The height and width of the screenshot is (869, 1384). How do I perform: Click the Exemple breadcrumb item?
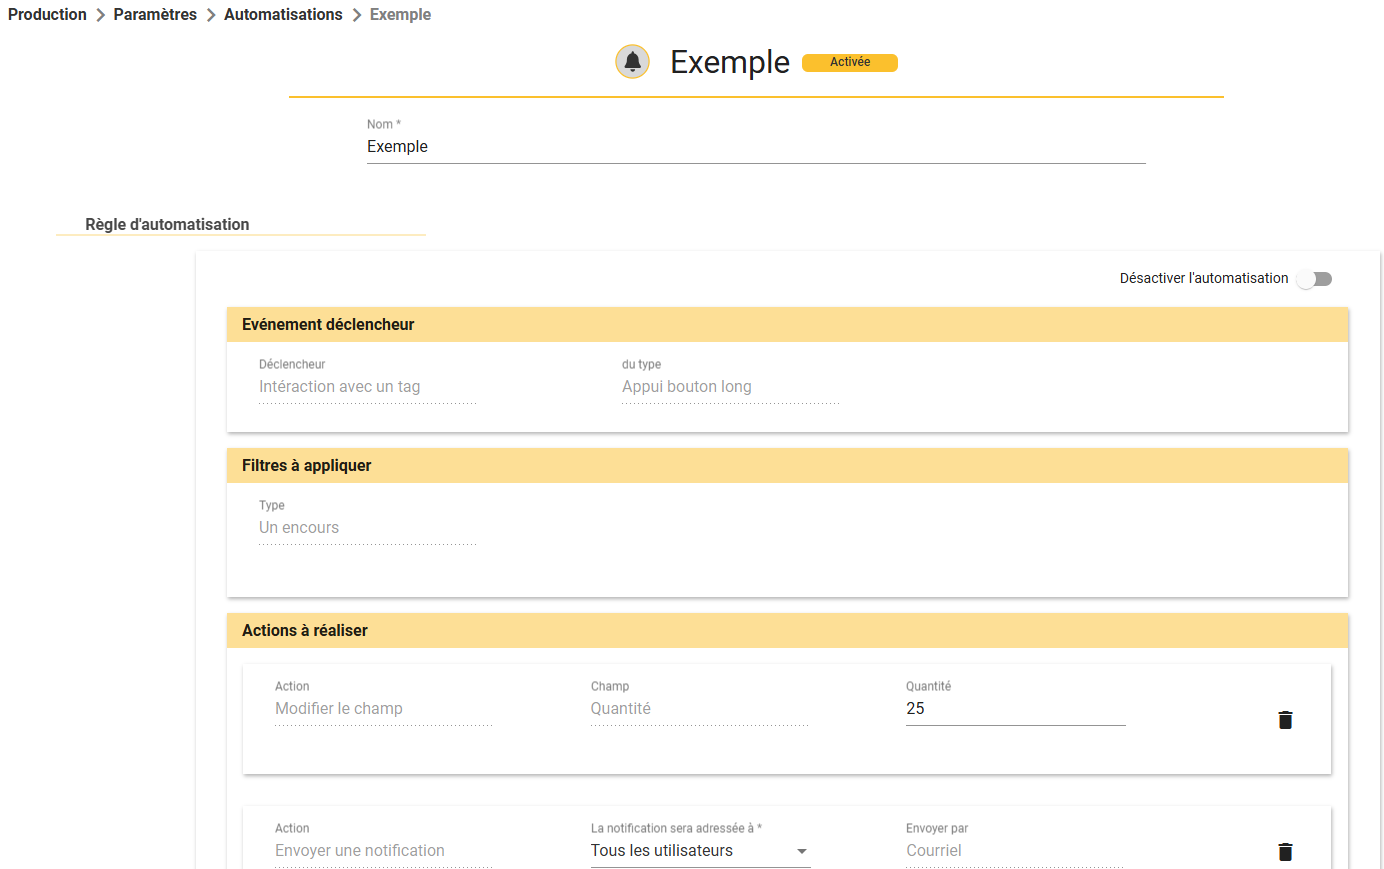400,15
